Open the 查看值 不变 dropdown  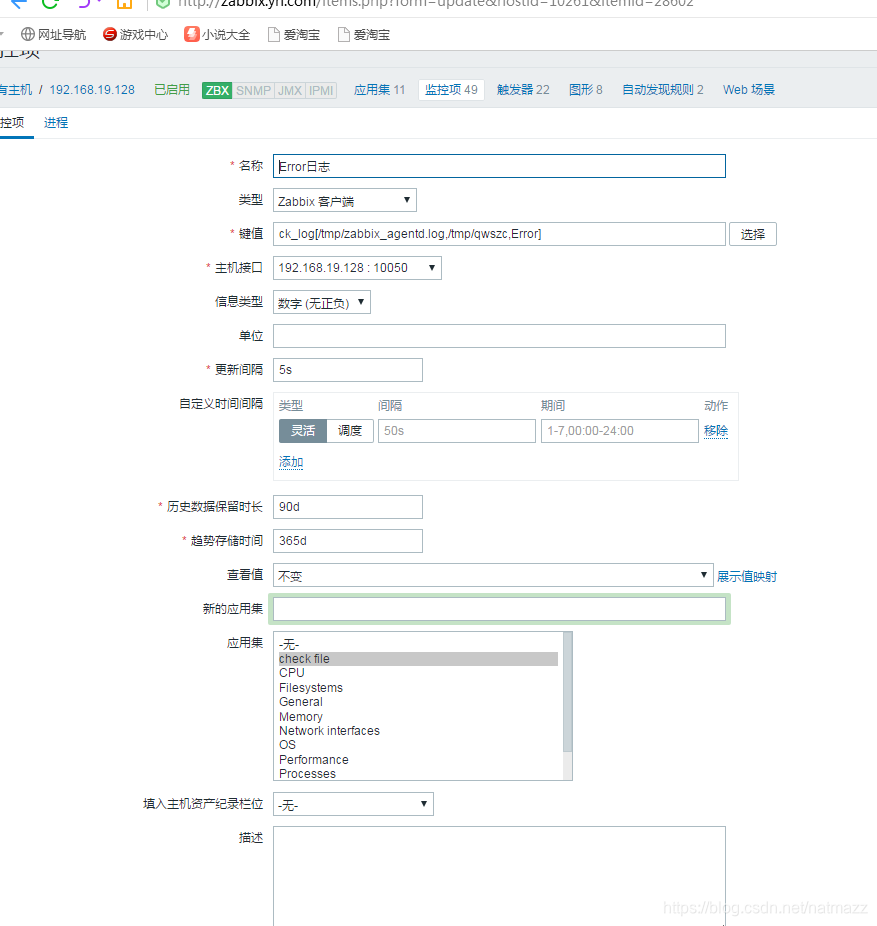click(x=493, y=575)
